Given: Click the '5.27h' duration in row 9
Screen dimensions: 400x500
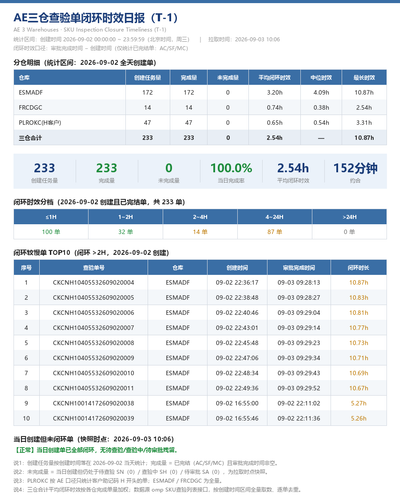Looking at the screenshot, I should (x=359, y=403).
